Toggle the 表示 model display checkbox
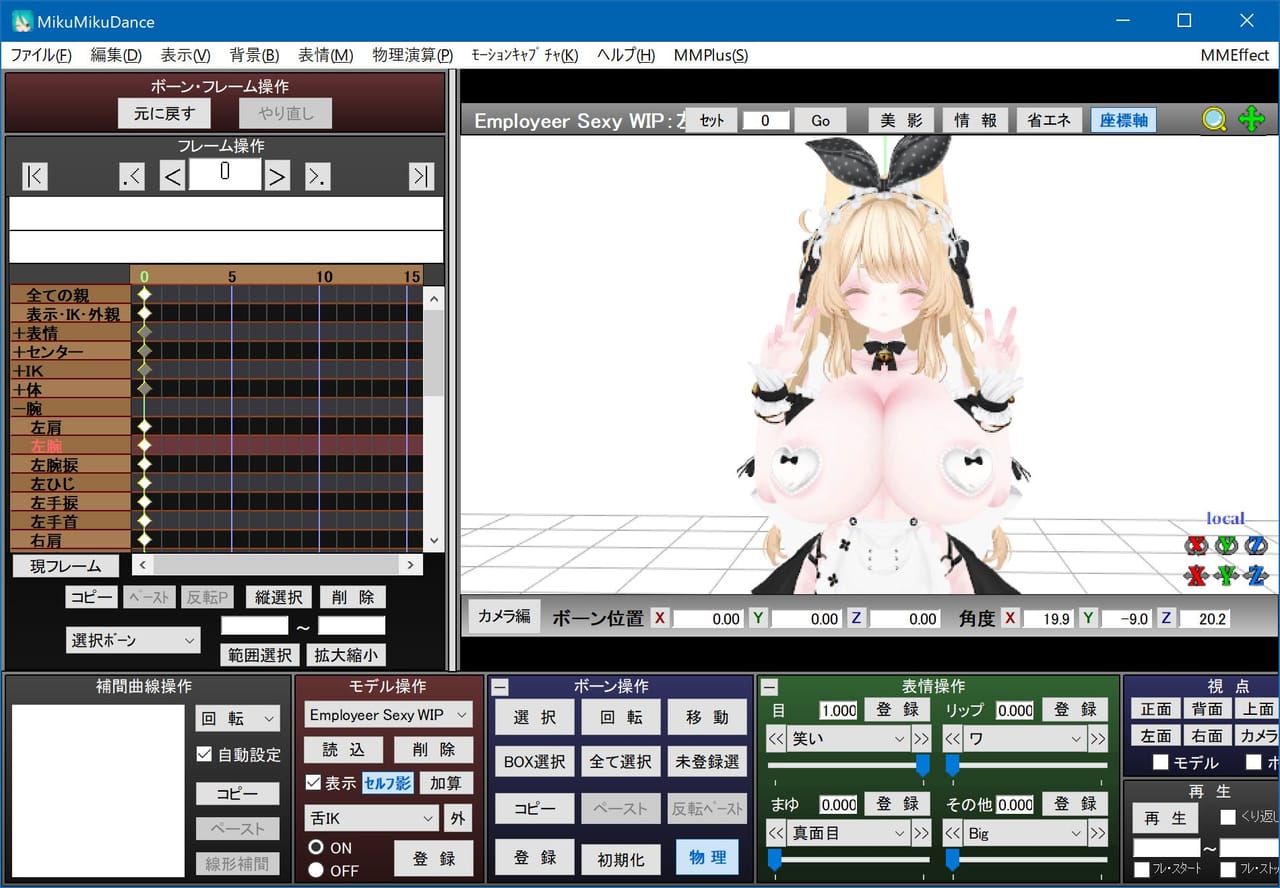This screenshot has height=888, width=1280. tap(313, 782)
